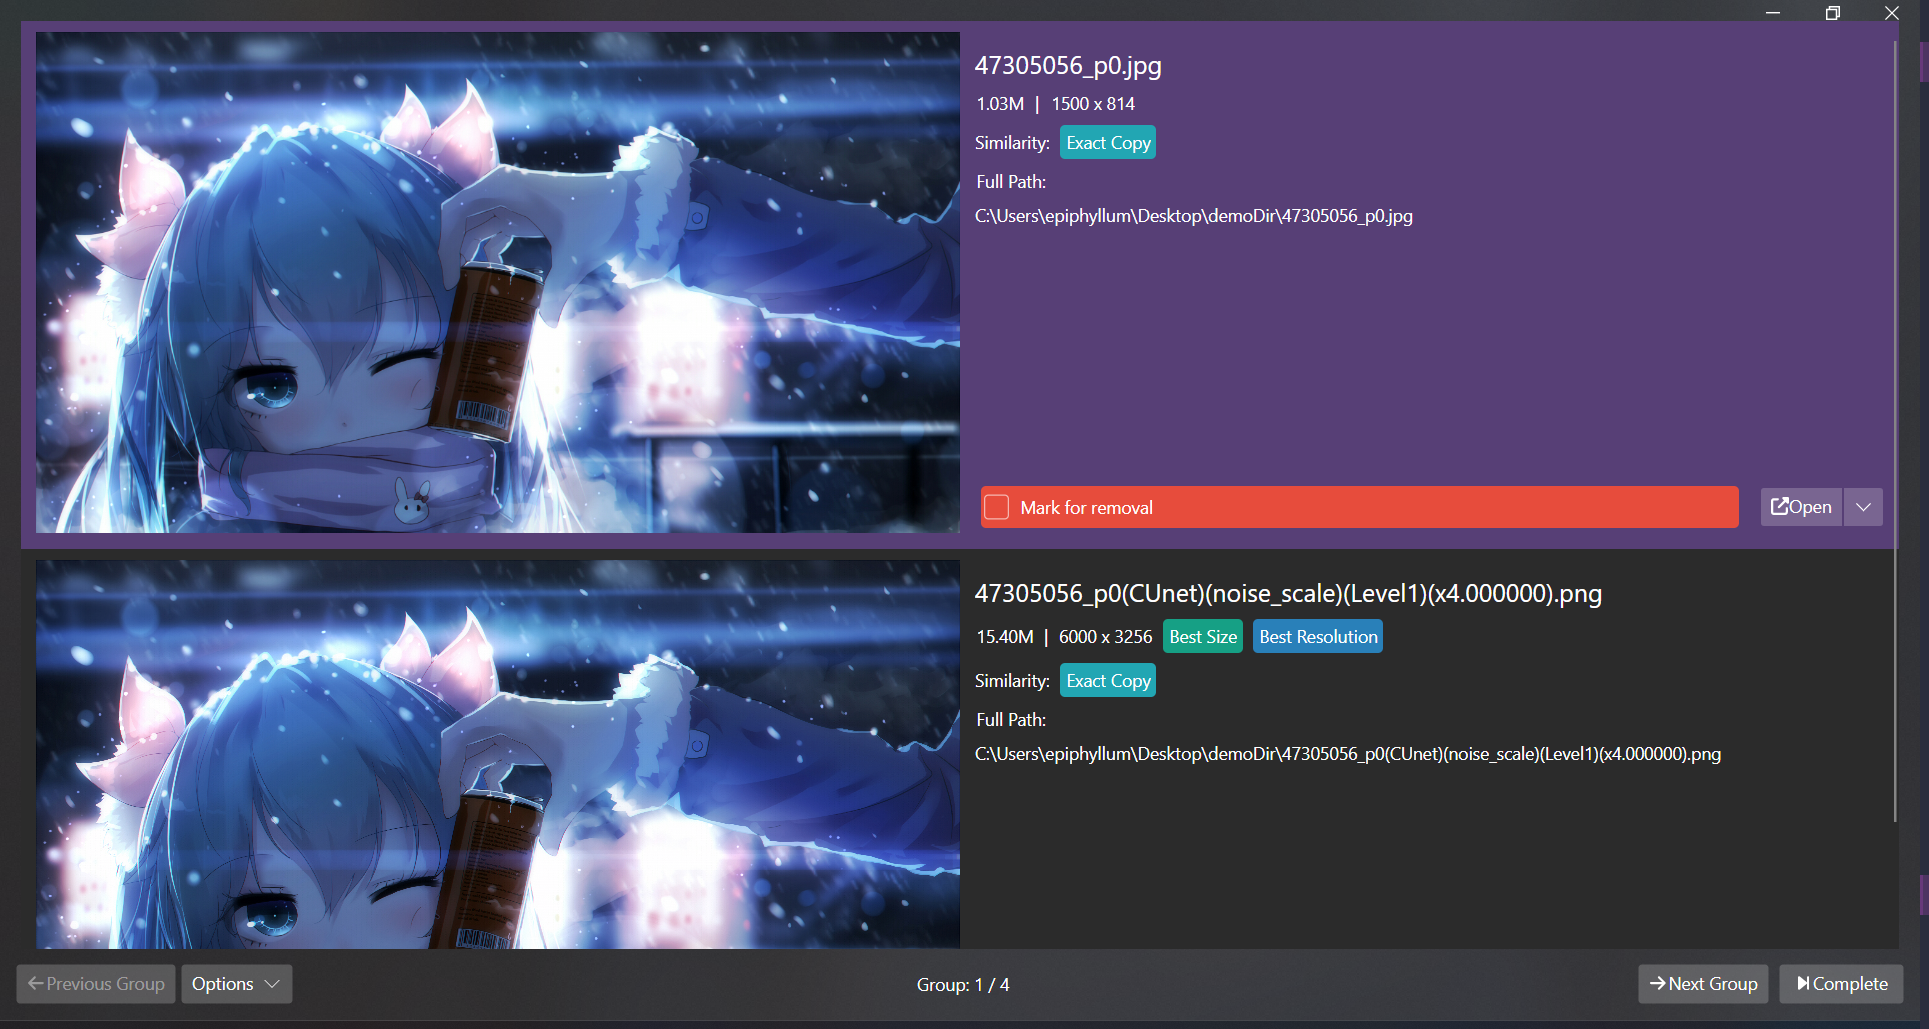
Task: Click the full path of 47305056_p0.jpg
Action: pos(1194,216)
